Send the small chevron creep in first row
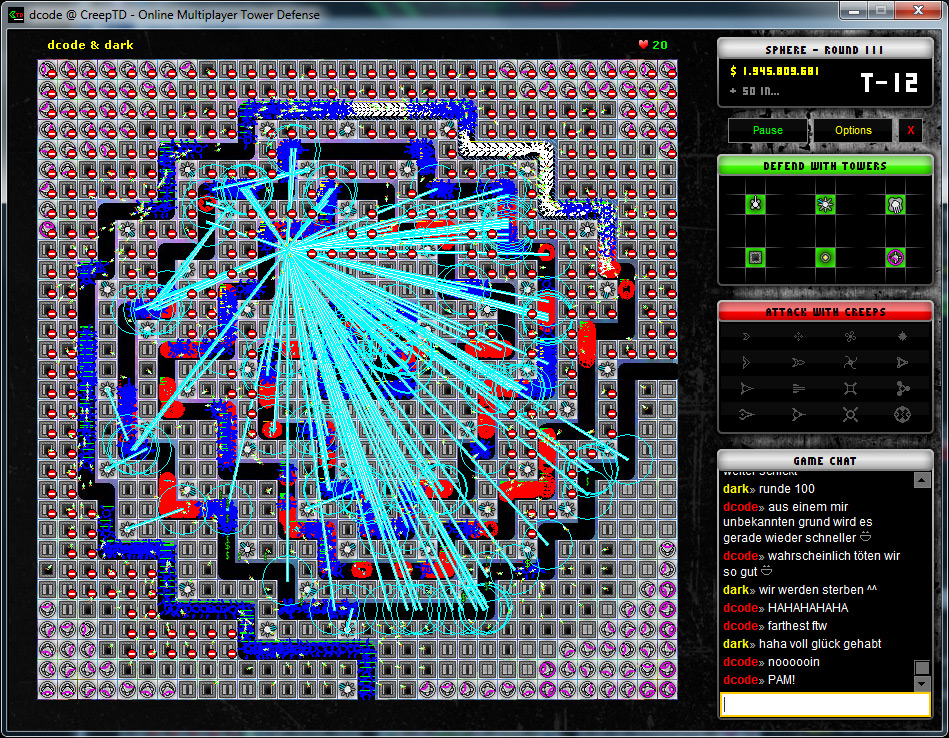The image size is (949, 738). (x=746, y=337)
